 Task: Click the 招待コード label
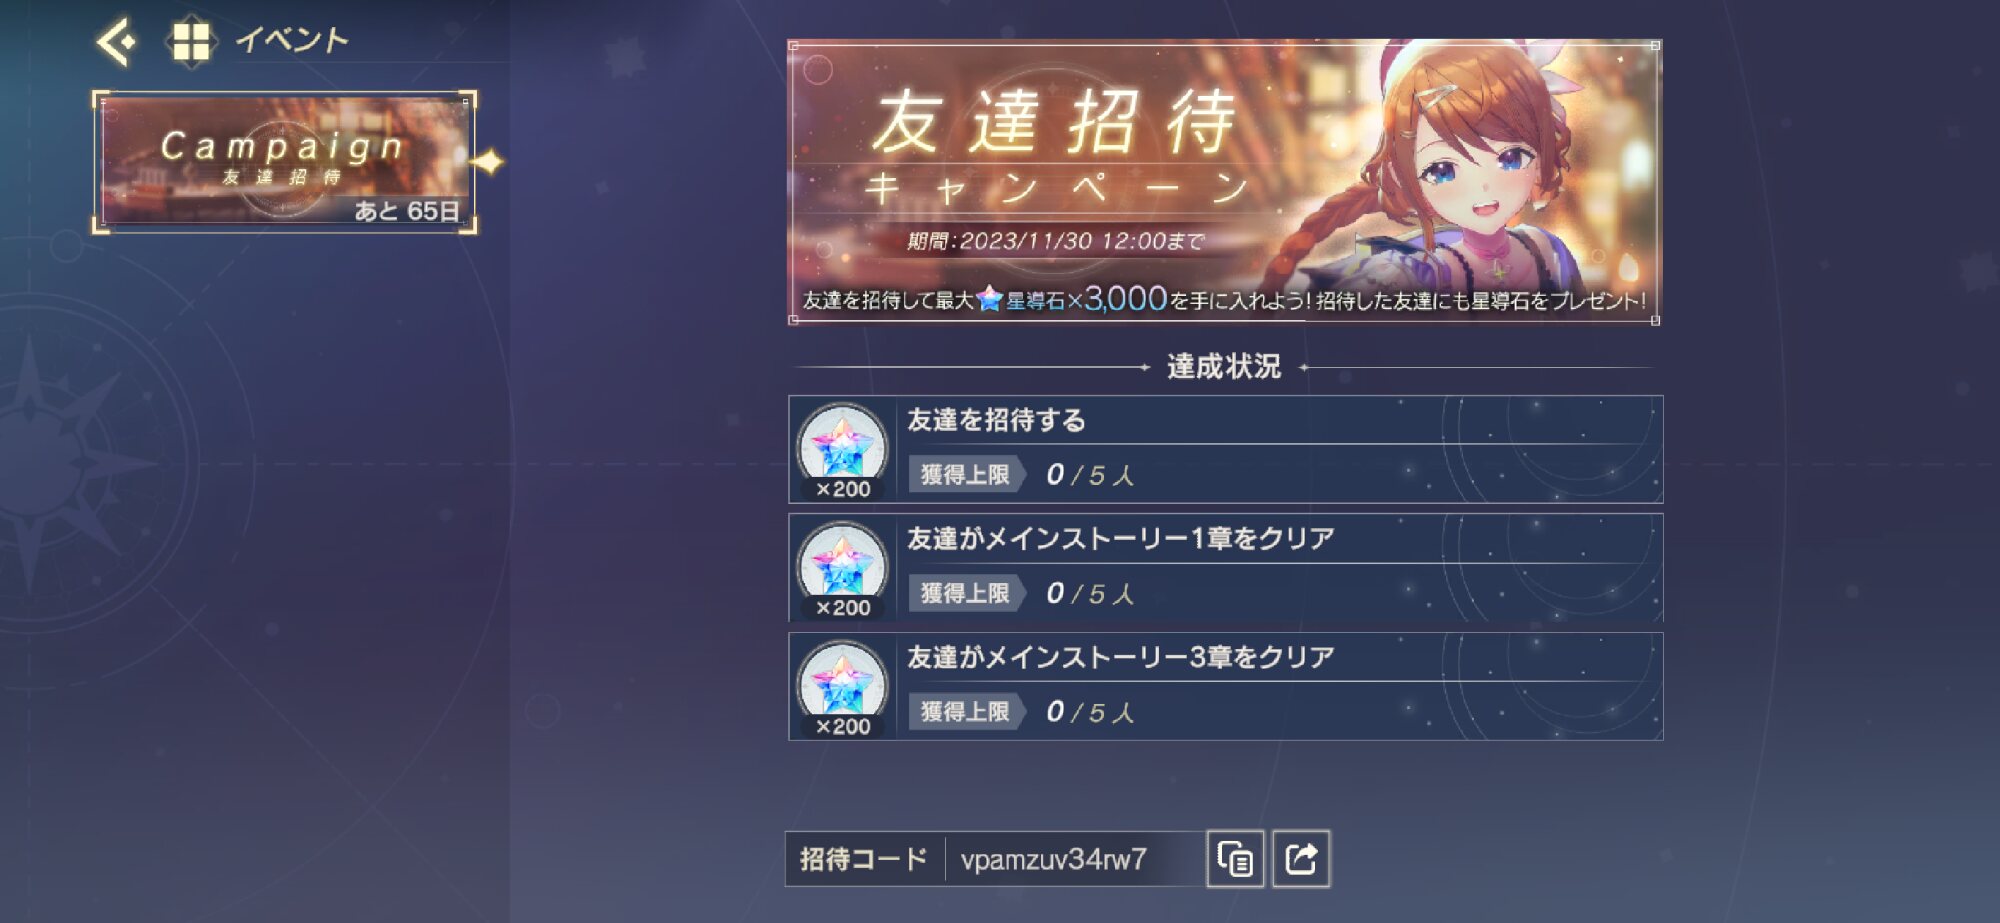pyautogui.click(x=864, y=859)
